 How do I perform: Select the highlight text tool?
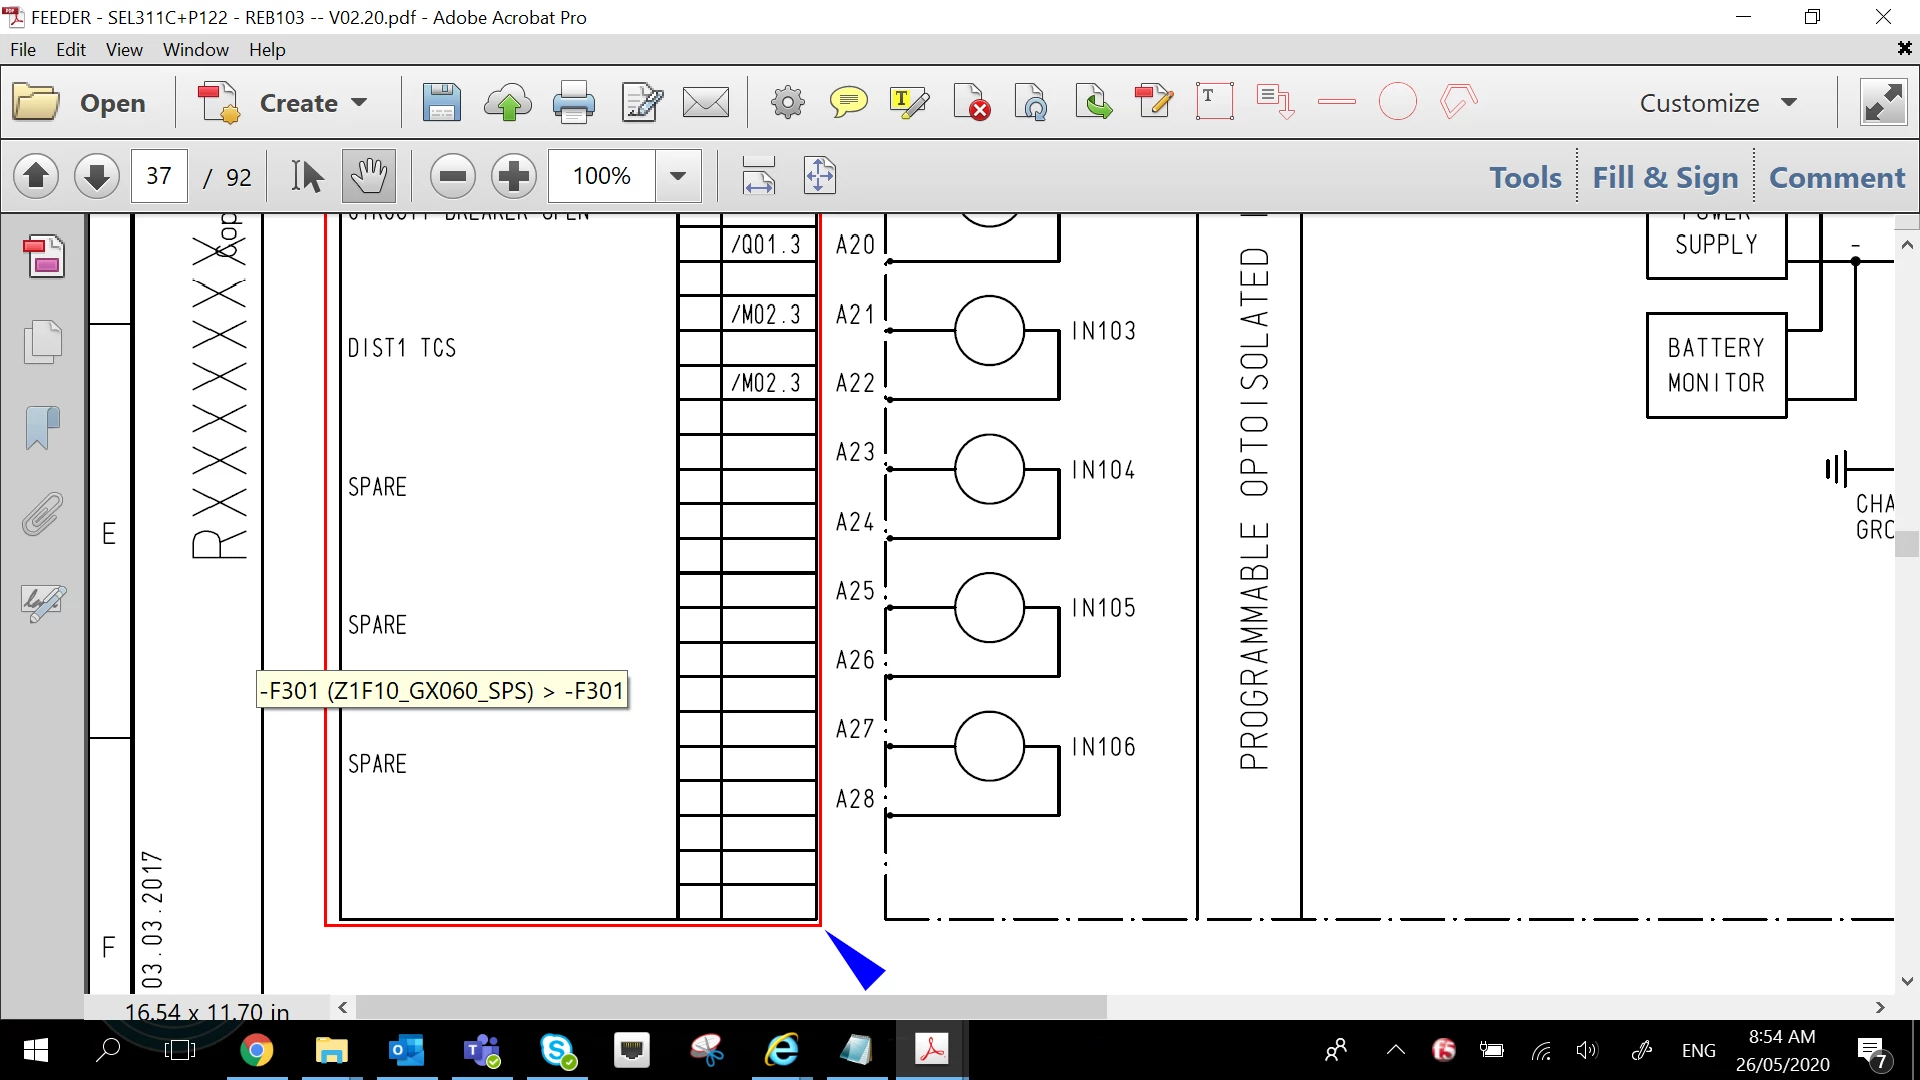tap(908, 103)
